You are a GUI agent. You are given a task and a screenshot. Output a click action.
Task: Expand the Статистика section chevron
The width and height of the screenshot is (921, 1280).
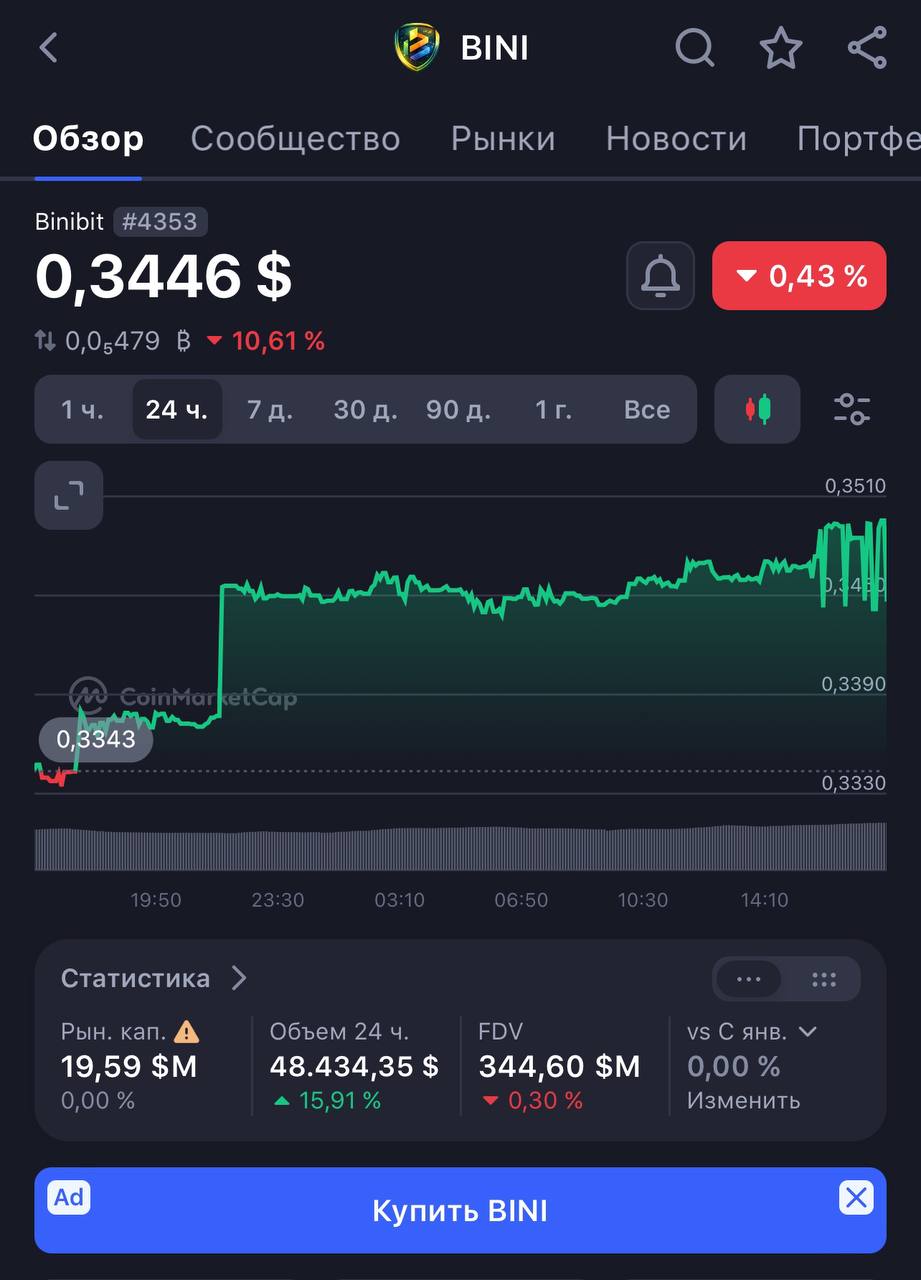pos(238,977)
